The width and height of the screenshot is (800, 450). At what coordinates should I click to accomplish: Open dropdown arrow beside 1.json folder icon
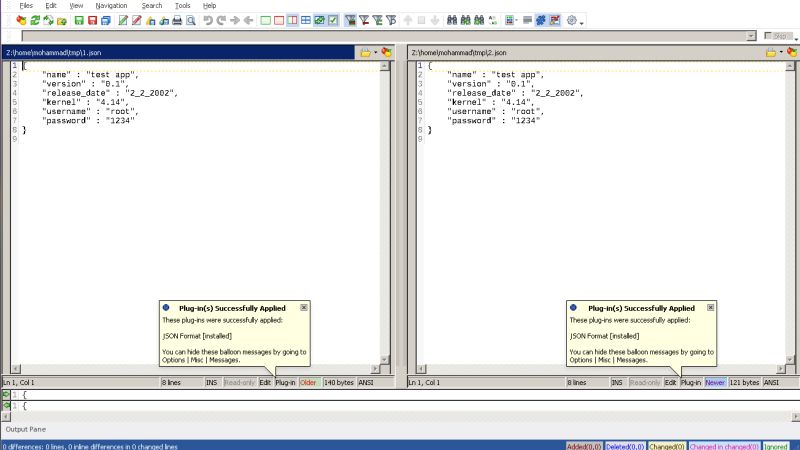click(x=376, y=52)
